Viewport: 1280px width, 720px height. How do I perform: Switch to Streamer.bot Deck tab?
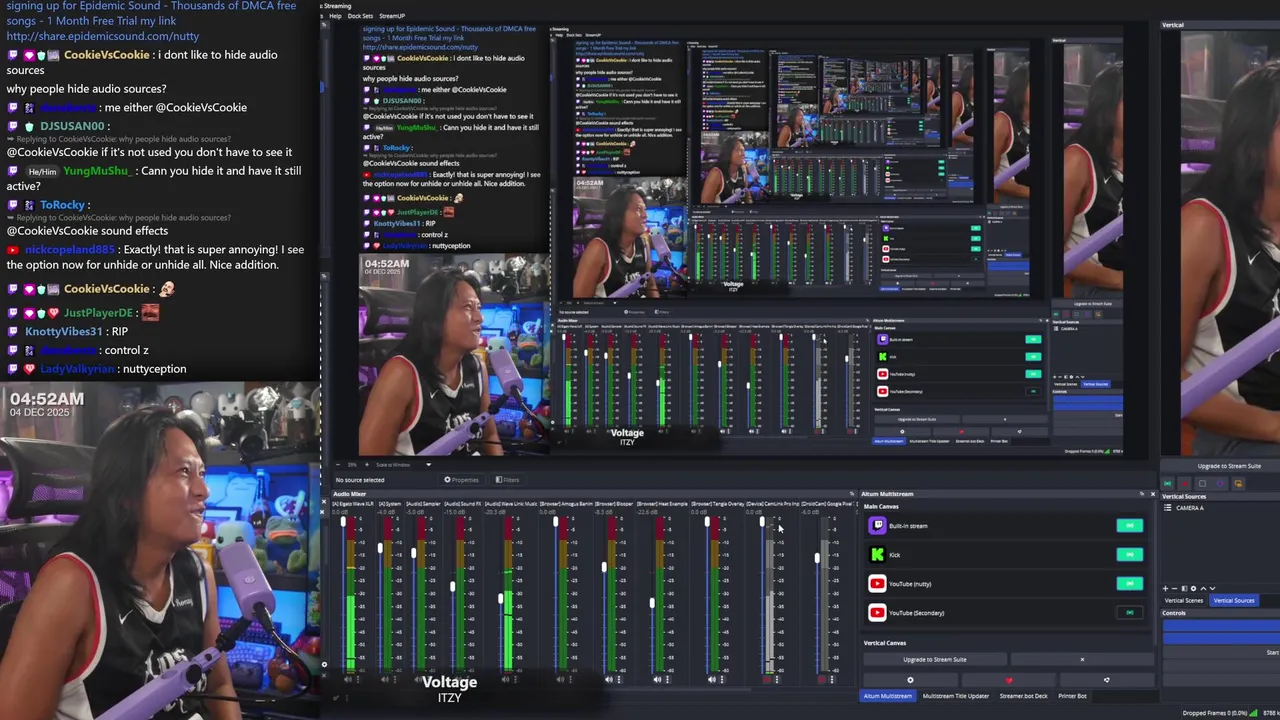pyautogui.click(x=1024, y=695)
